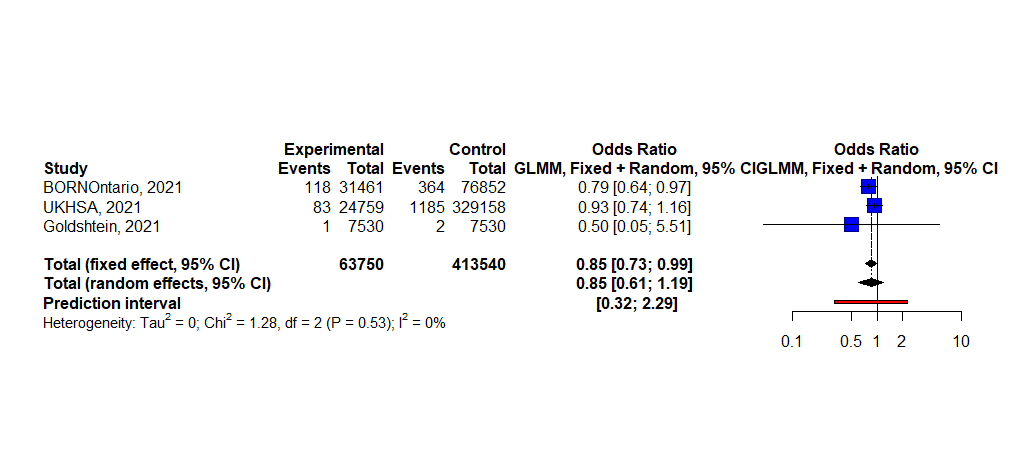Click the blue square for Goldshtein study
The height and width of the screenshot is (469, 1034).
click(x=851, y=225)
